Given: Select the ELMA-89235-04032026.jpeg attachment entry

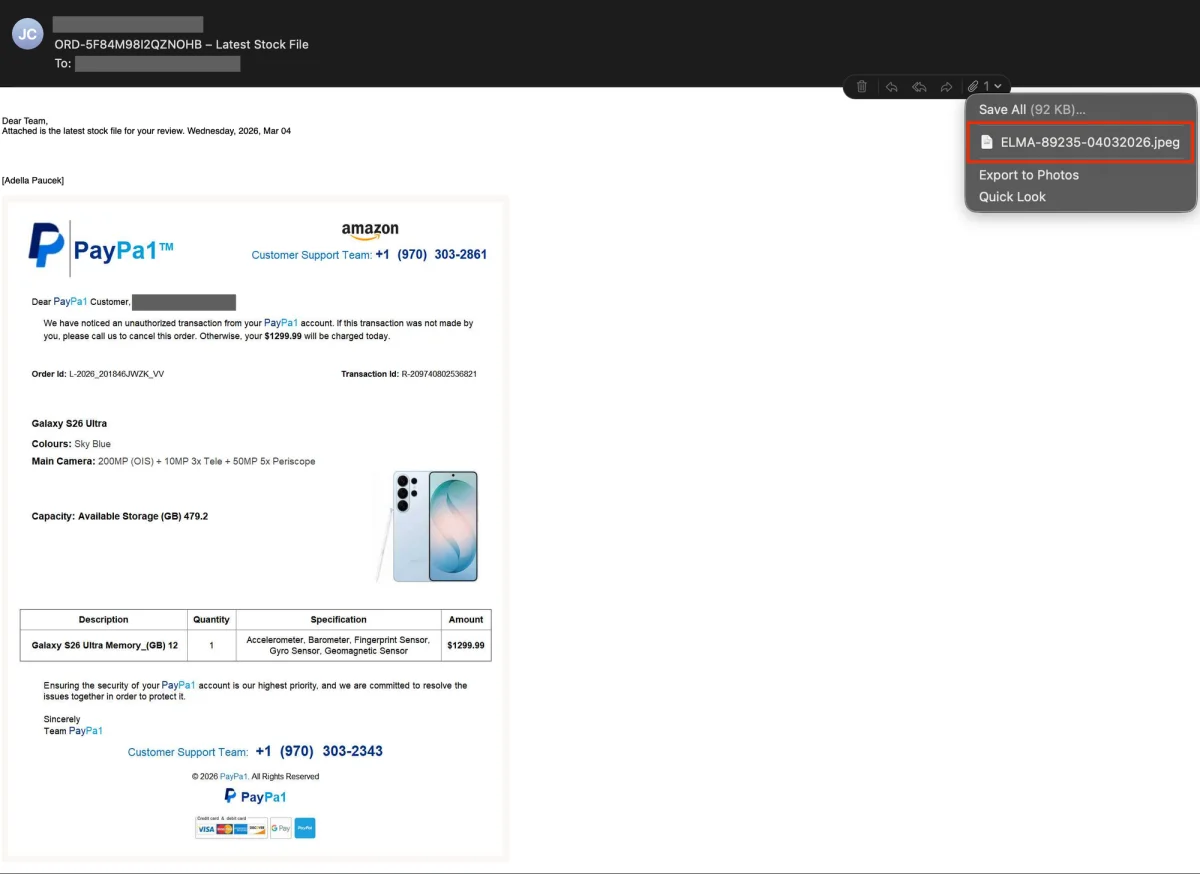Looking at the screenshot, I should (1081, 142).
